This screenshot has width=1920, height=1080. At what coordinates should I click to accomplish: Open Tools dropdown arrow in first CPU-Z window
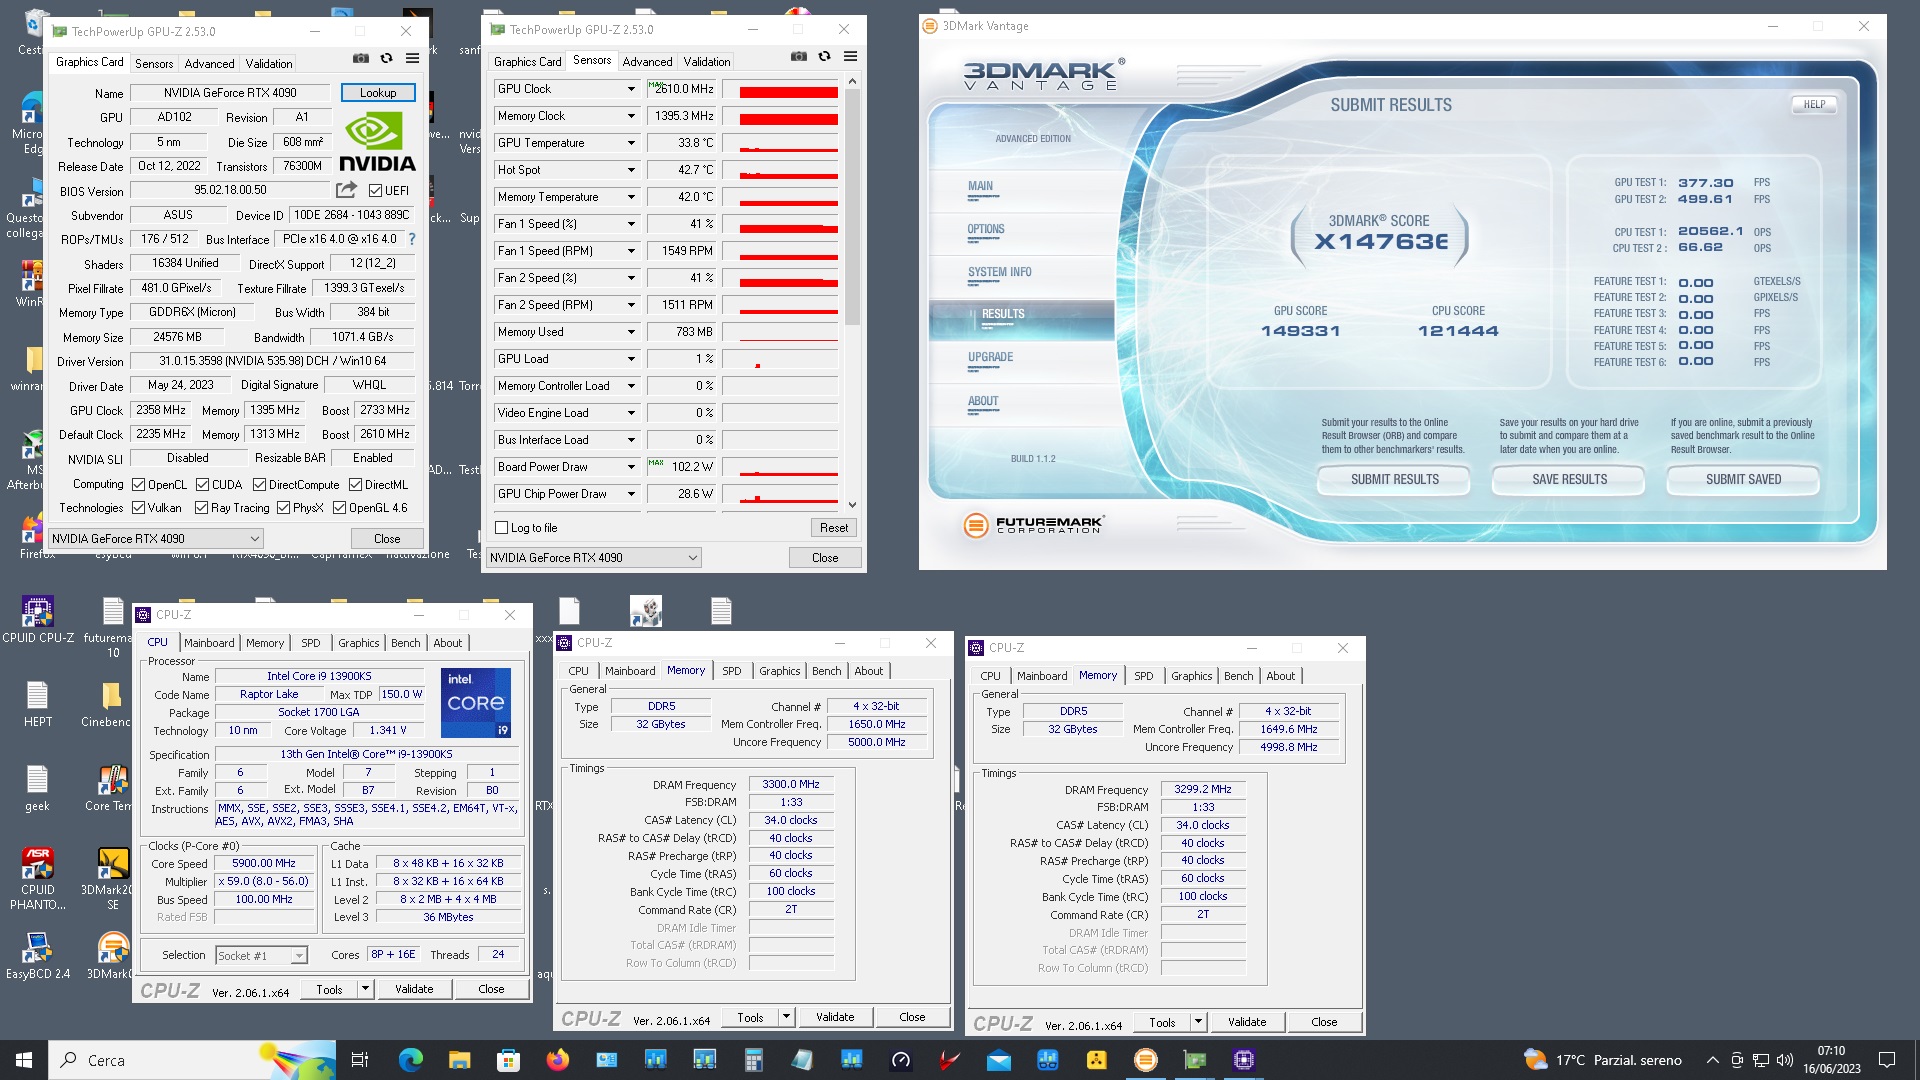366,989
